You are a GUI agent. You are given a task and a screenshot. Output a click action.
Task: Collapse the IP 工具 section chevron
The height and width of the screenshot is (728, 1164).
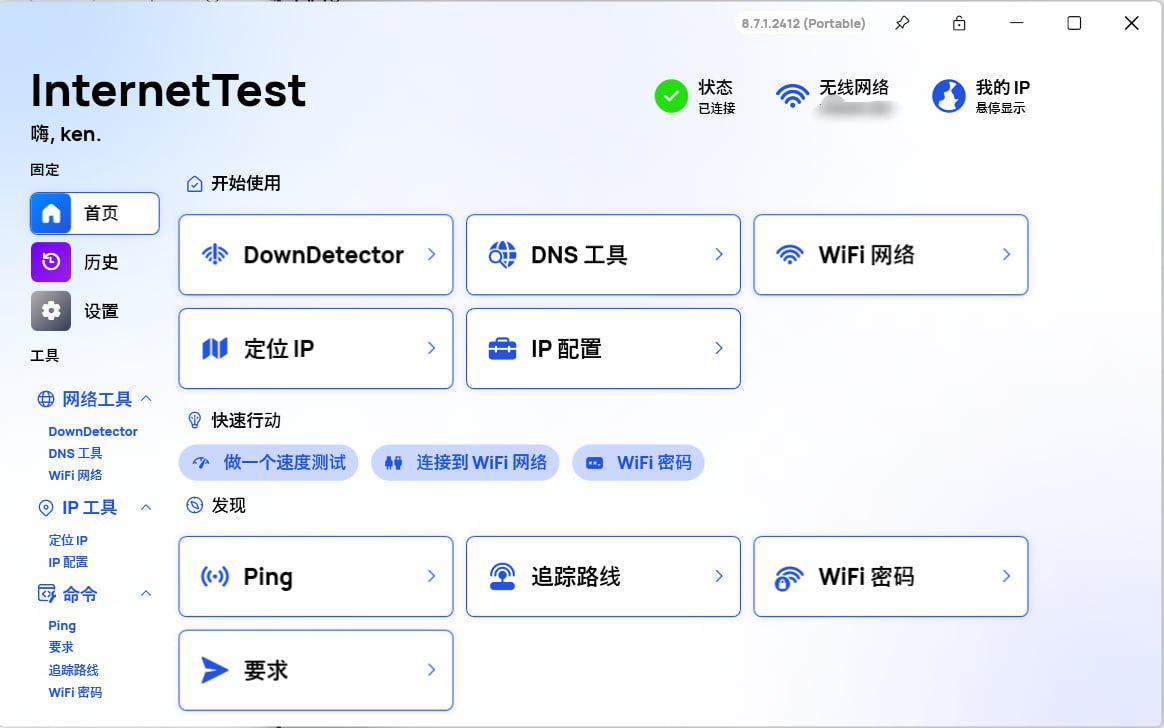click(x=147, y=507)
